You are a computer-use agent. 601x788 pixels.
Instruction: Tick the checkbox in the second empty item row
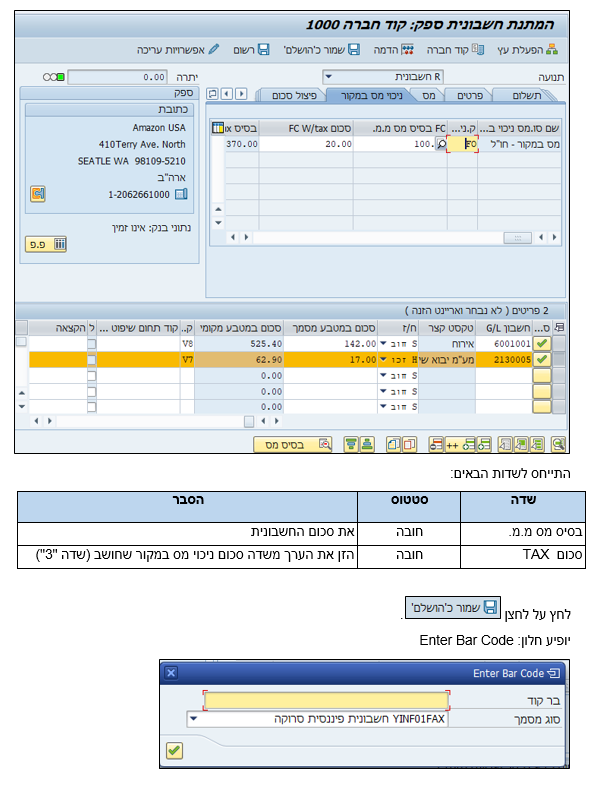click(x=91, y=391)
